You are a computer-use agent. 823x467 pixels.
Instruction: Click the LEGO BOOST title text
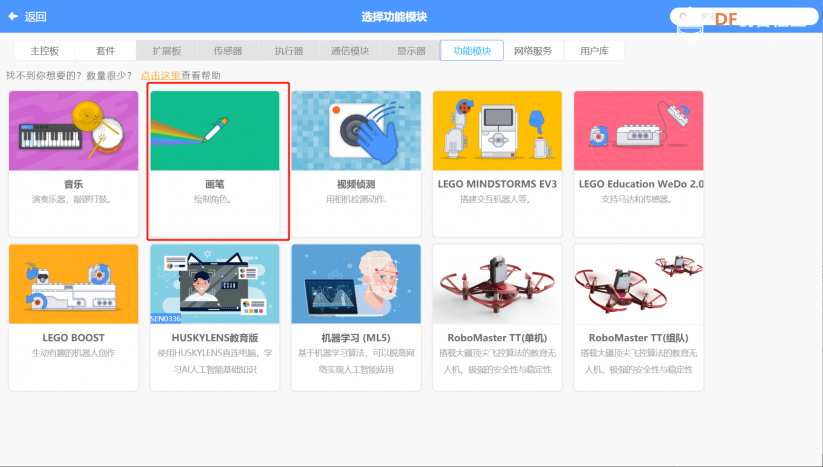pyautogui.click(x=73, y=338)
